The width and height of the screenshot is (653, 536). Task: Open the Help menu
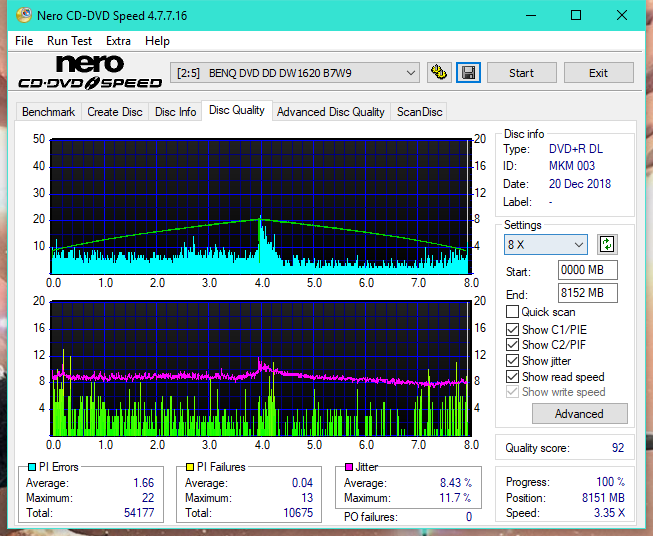[x=157, y=41]
